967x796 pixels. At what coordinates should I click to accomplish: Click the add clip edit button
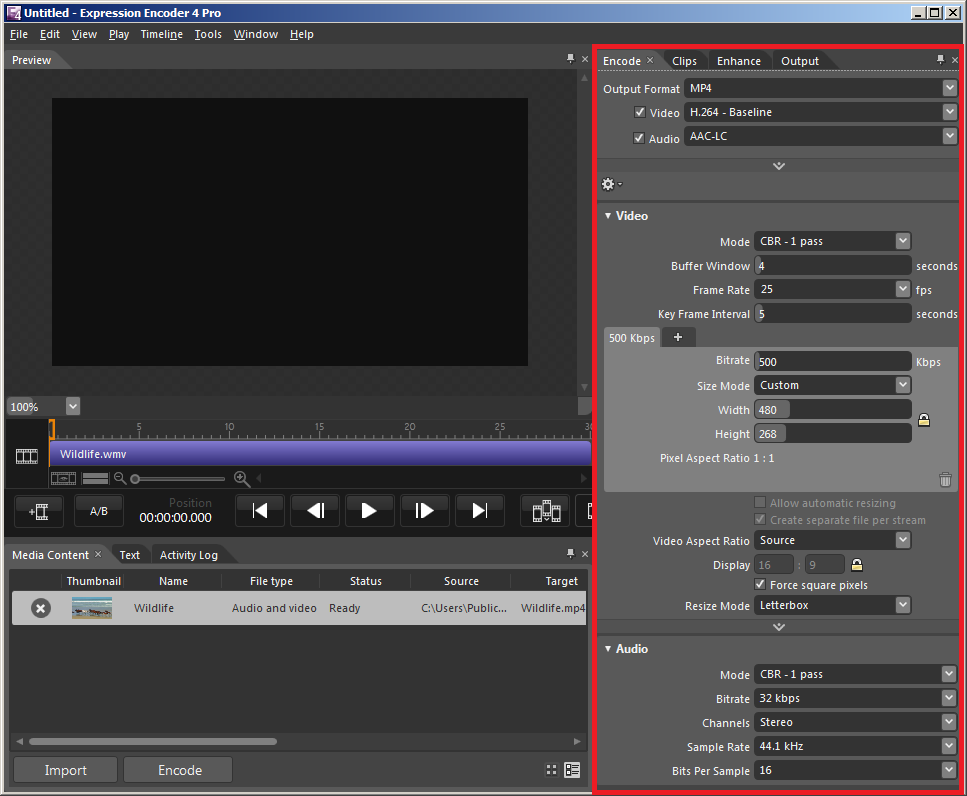click(x=39, y=511)
